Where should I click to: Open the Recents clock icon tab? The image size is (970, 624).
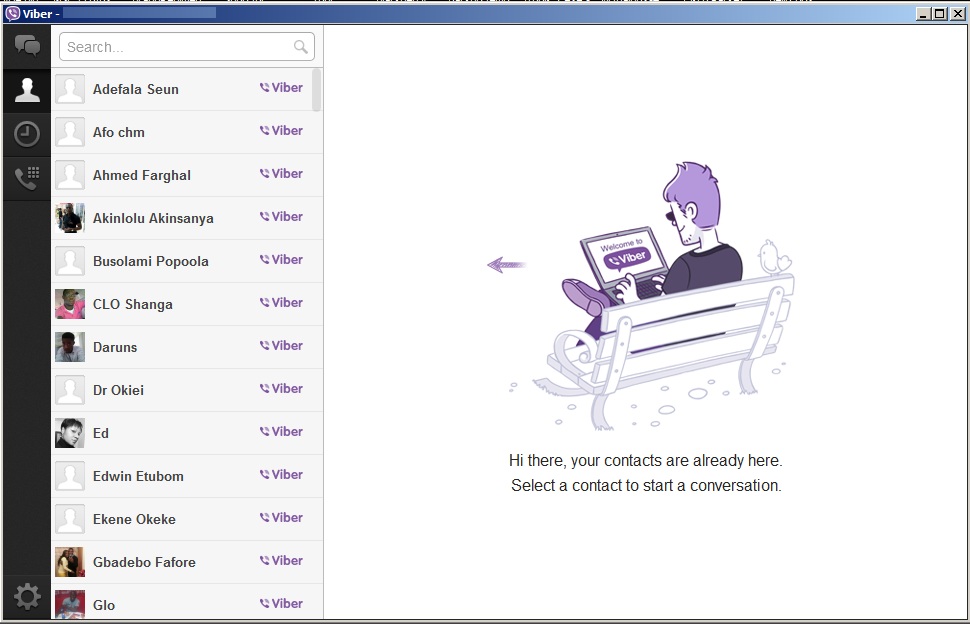point(27,134)
